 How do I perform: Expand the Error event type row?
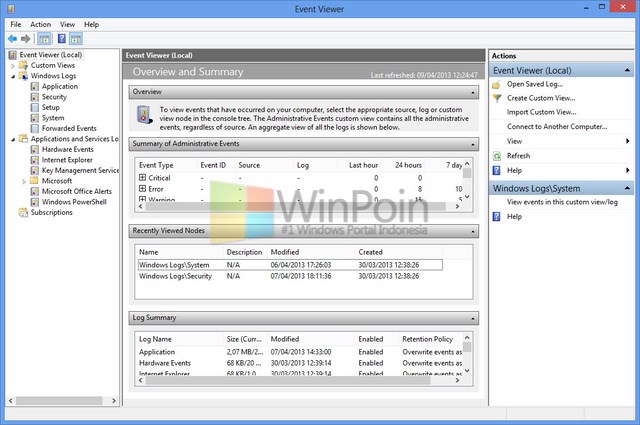(142, 189)
